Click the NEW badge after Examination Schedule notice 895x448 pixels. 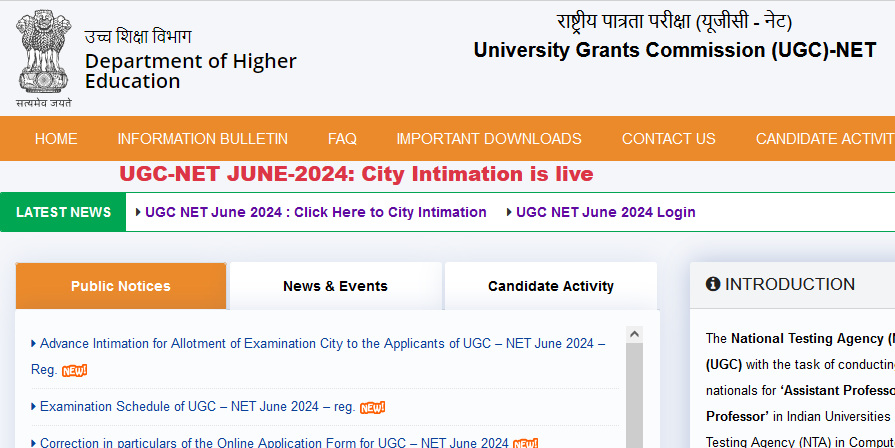[x=373, y=407]
